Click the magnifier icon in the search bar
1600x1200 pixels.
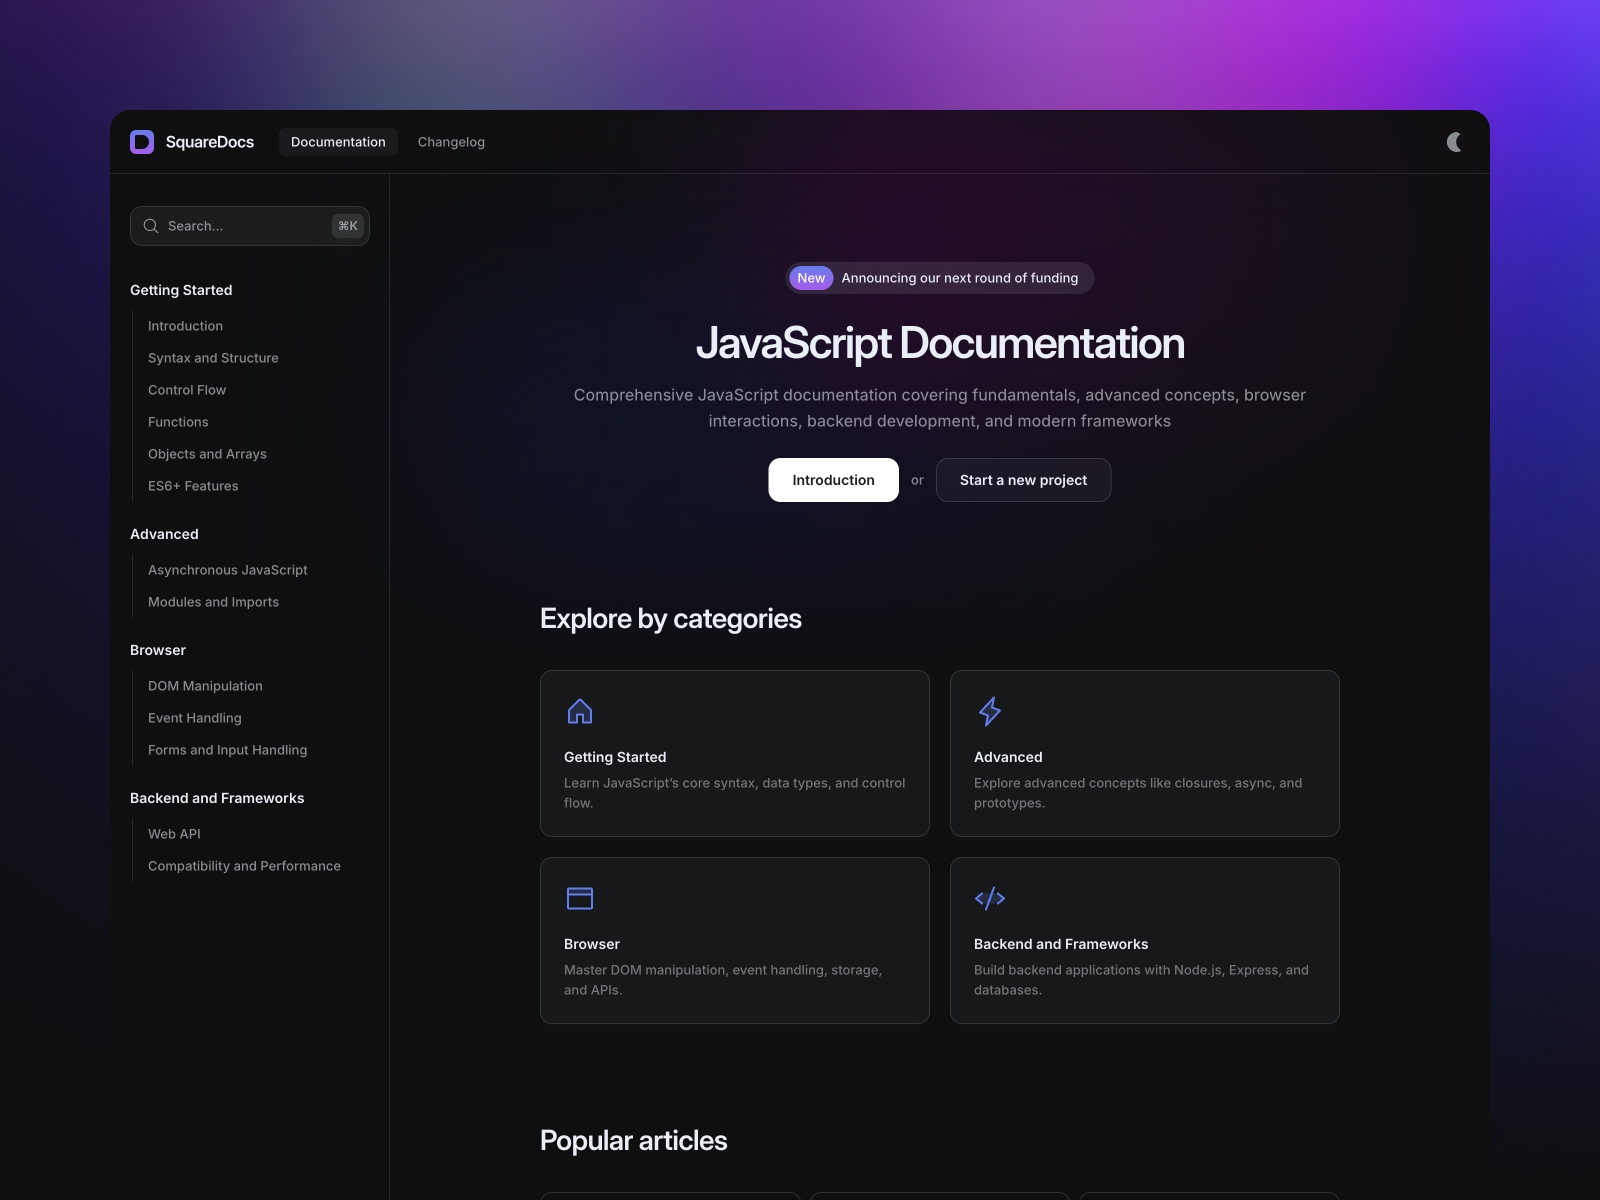pos(150,226)
